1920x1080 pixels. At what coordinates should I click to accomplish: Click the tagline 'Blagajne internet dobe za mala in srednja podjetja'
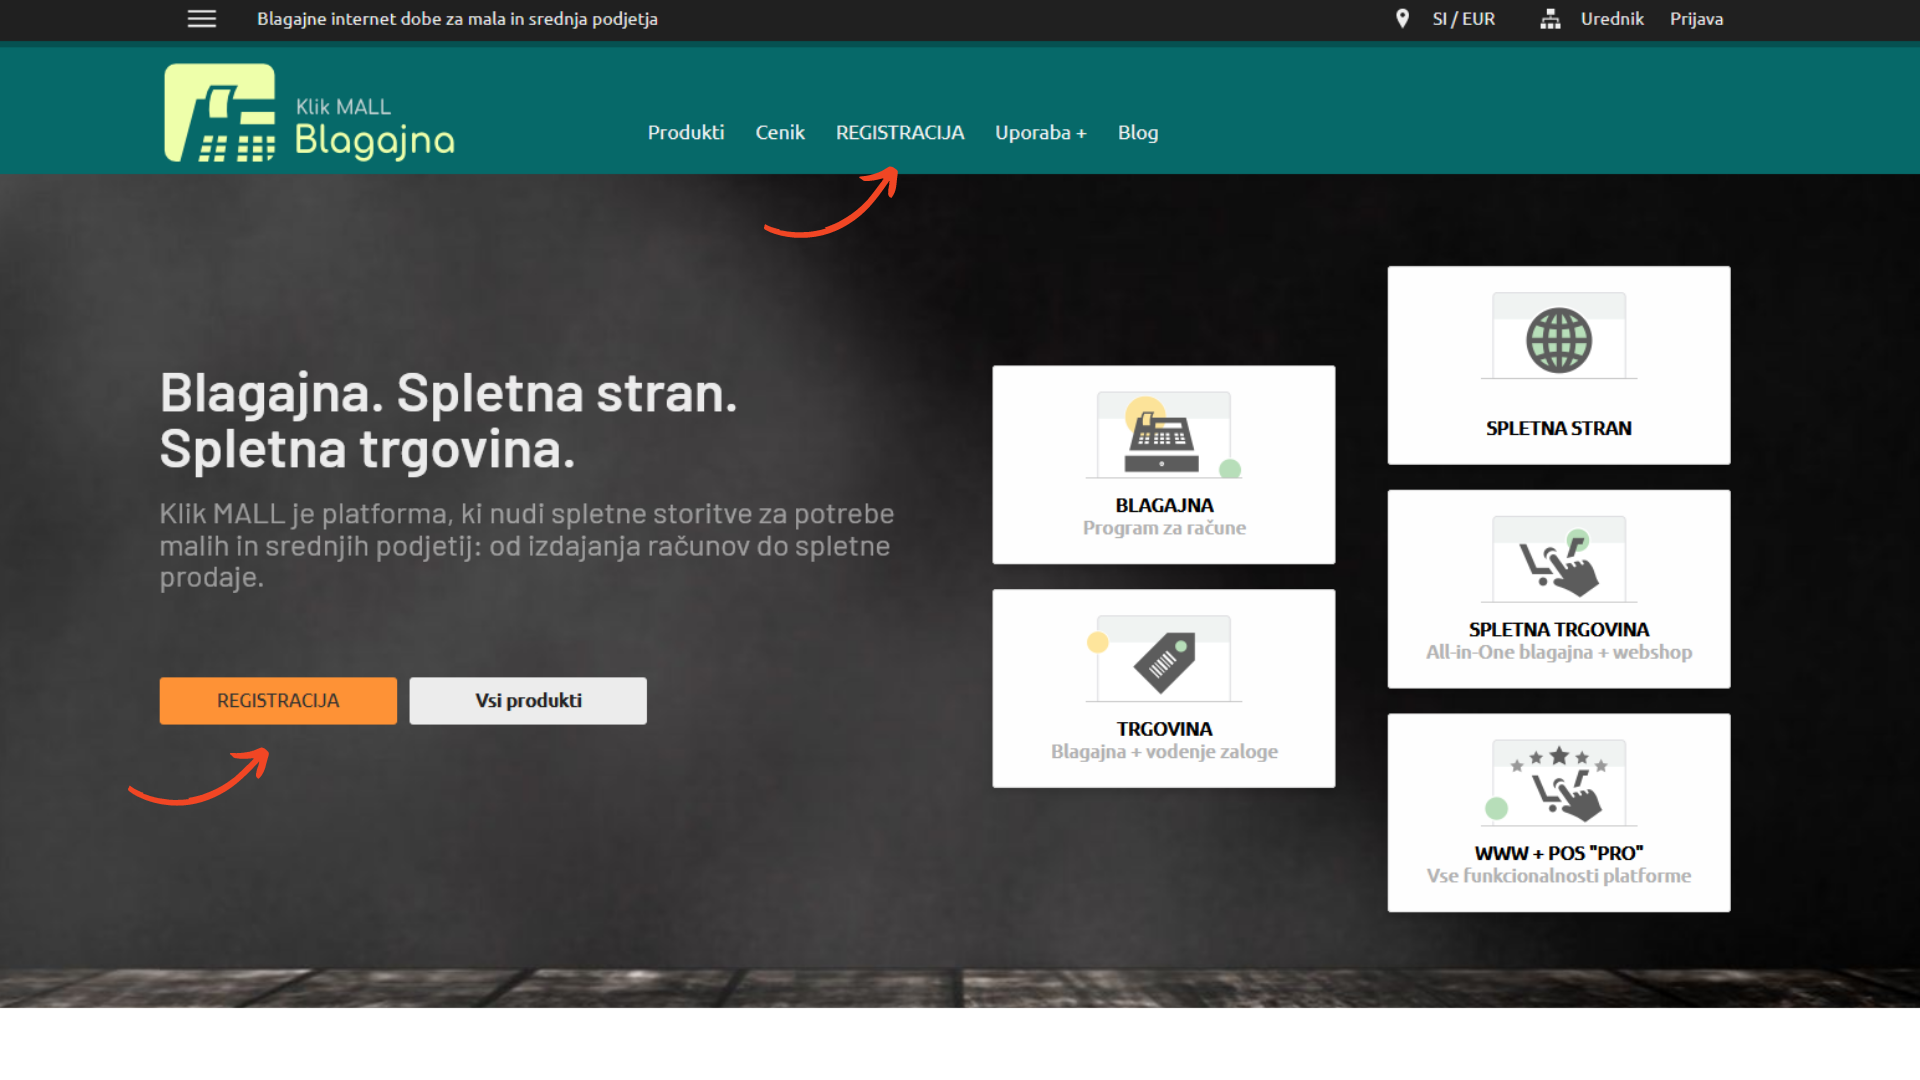(x=457, y=19)
